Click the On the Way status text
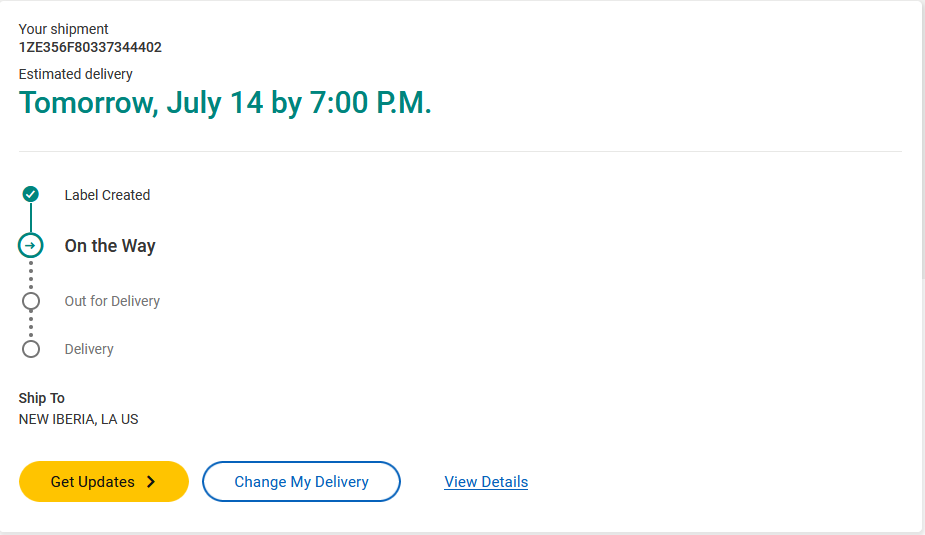This screenshot has width=925, height=535. pos(110,246)
